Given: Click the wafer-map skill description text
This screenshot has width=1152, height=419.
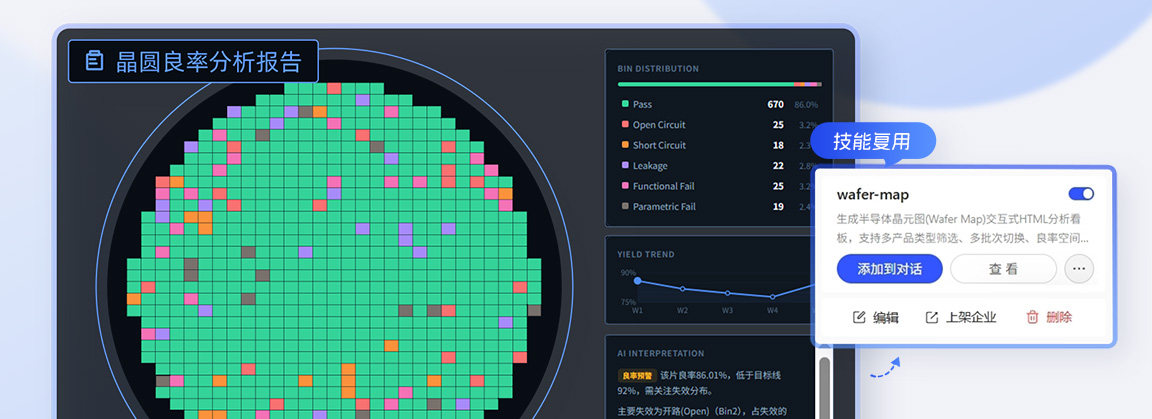Looking at the screenshot, I should pos(962,229).
